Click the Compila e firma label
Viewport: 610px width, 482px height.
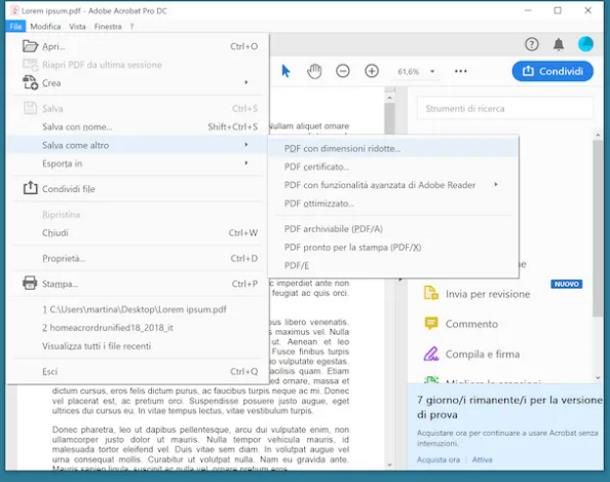(482, 354)
